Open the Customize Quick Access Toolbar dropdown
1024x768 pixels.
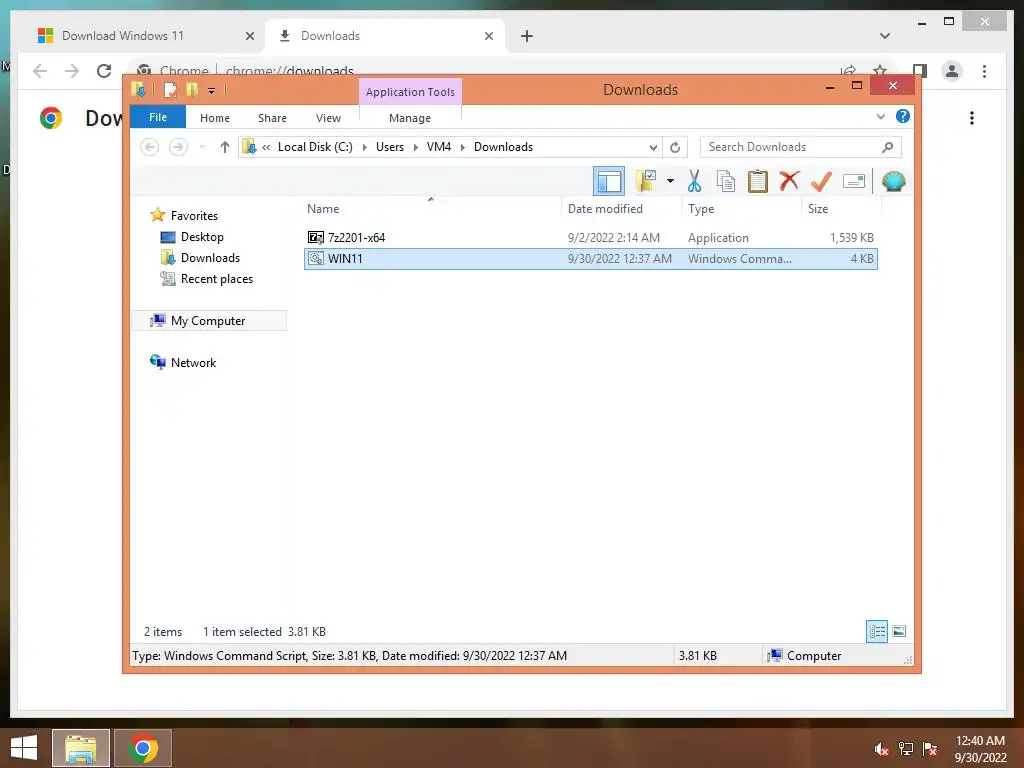(212, 90)
